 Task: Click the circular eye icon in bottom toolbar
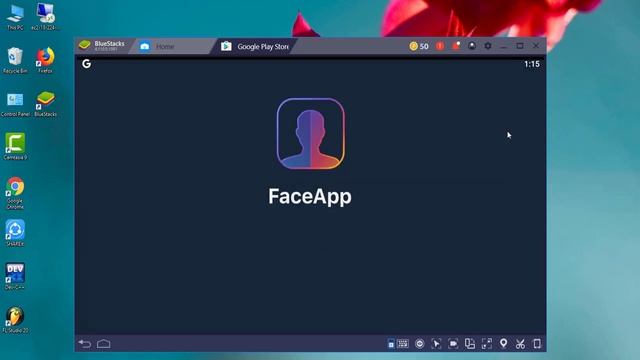pos(420,344)
